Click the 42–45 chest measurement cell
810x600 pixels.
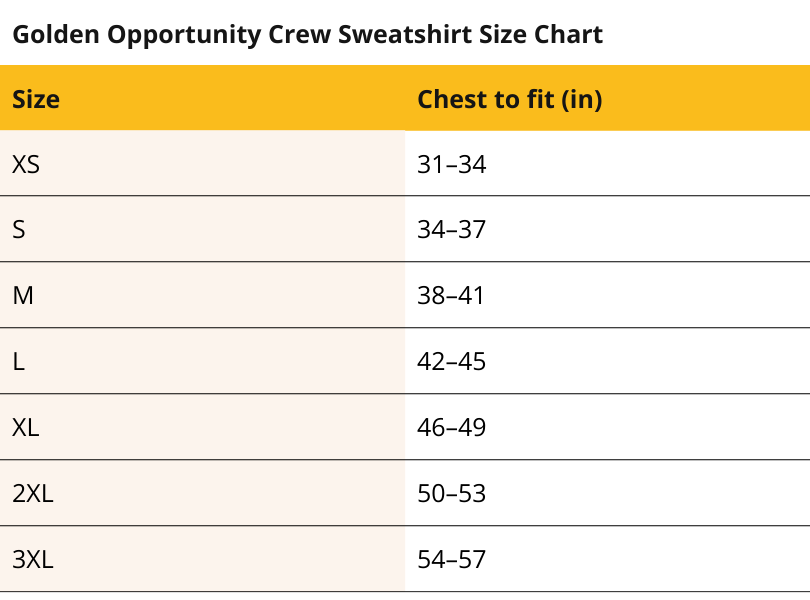[451, 362]
